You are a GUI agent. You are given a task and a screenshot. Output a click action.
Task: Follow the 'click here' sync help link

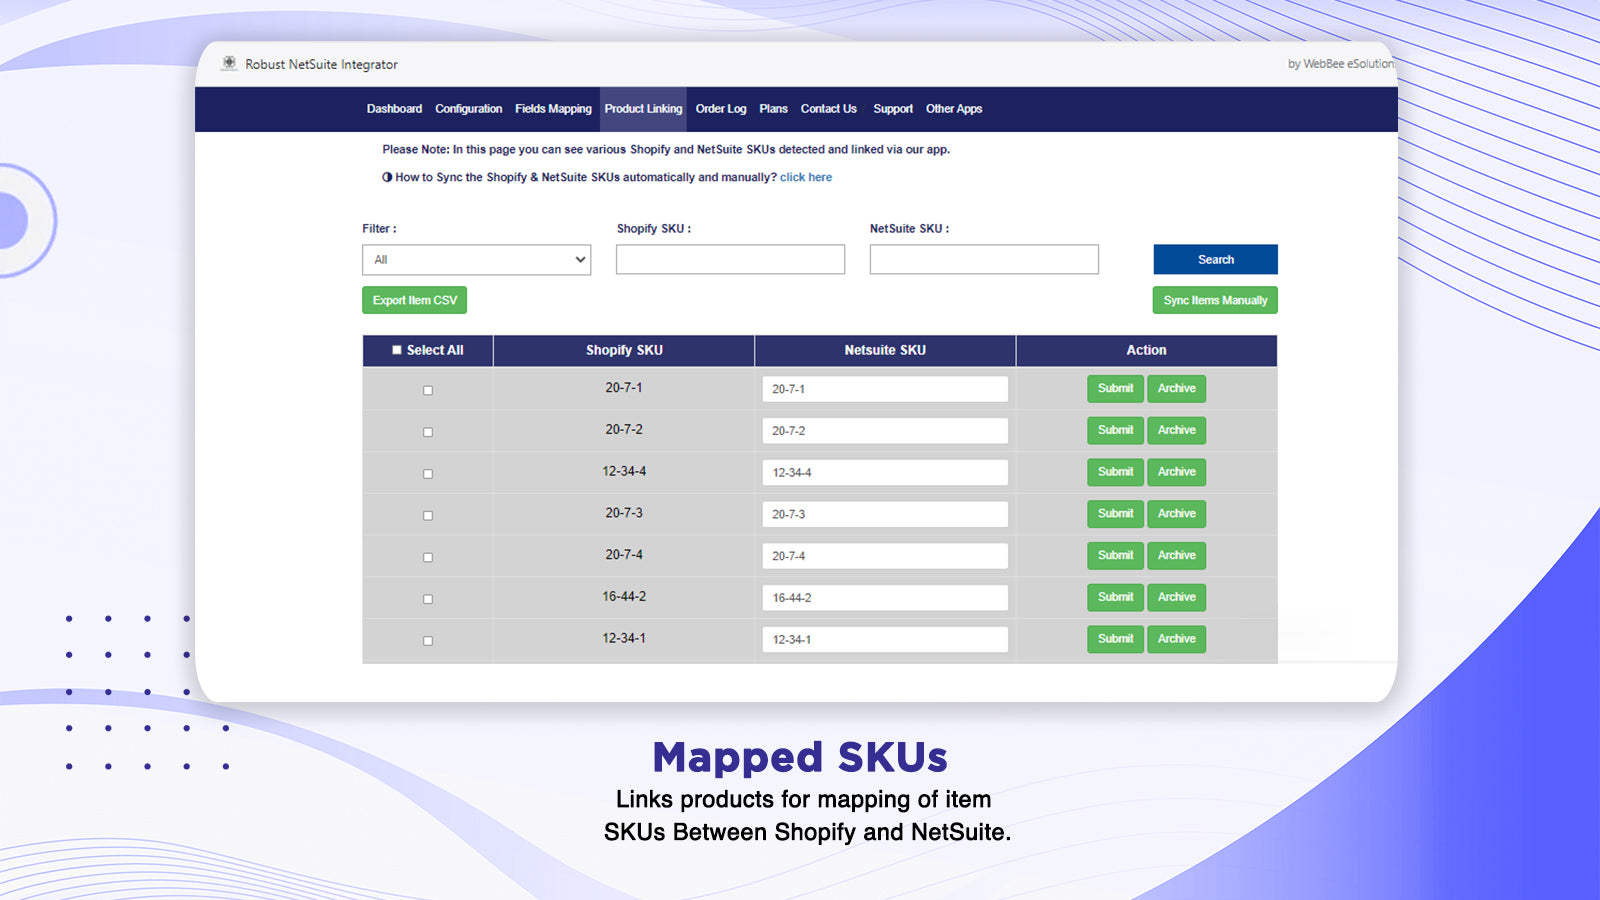(805, 177)
